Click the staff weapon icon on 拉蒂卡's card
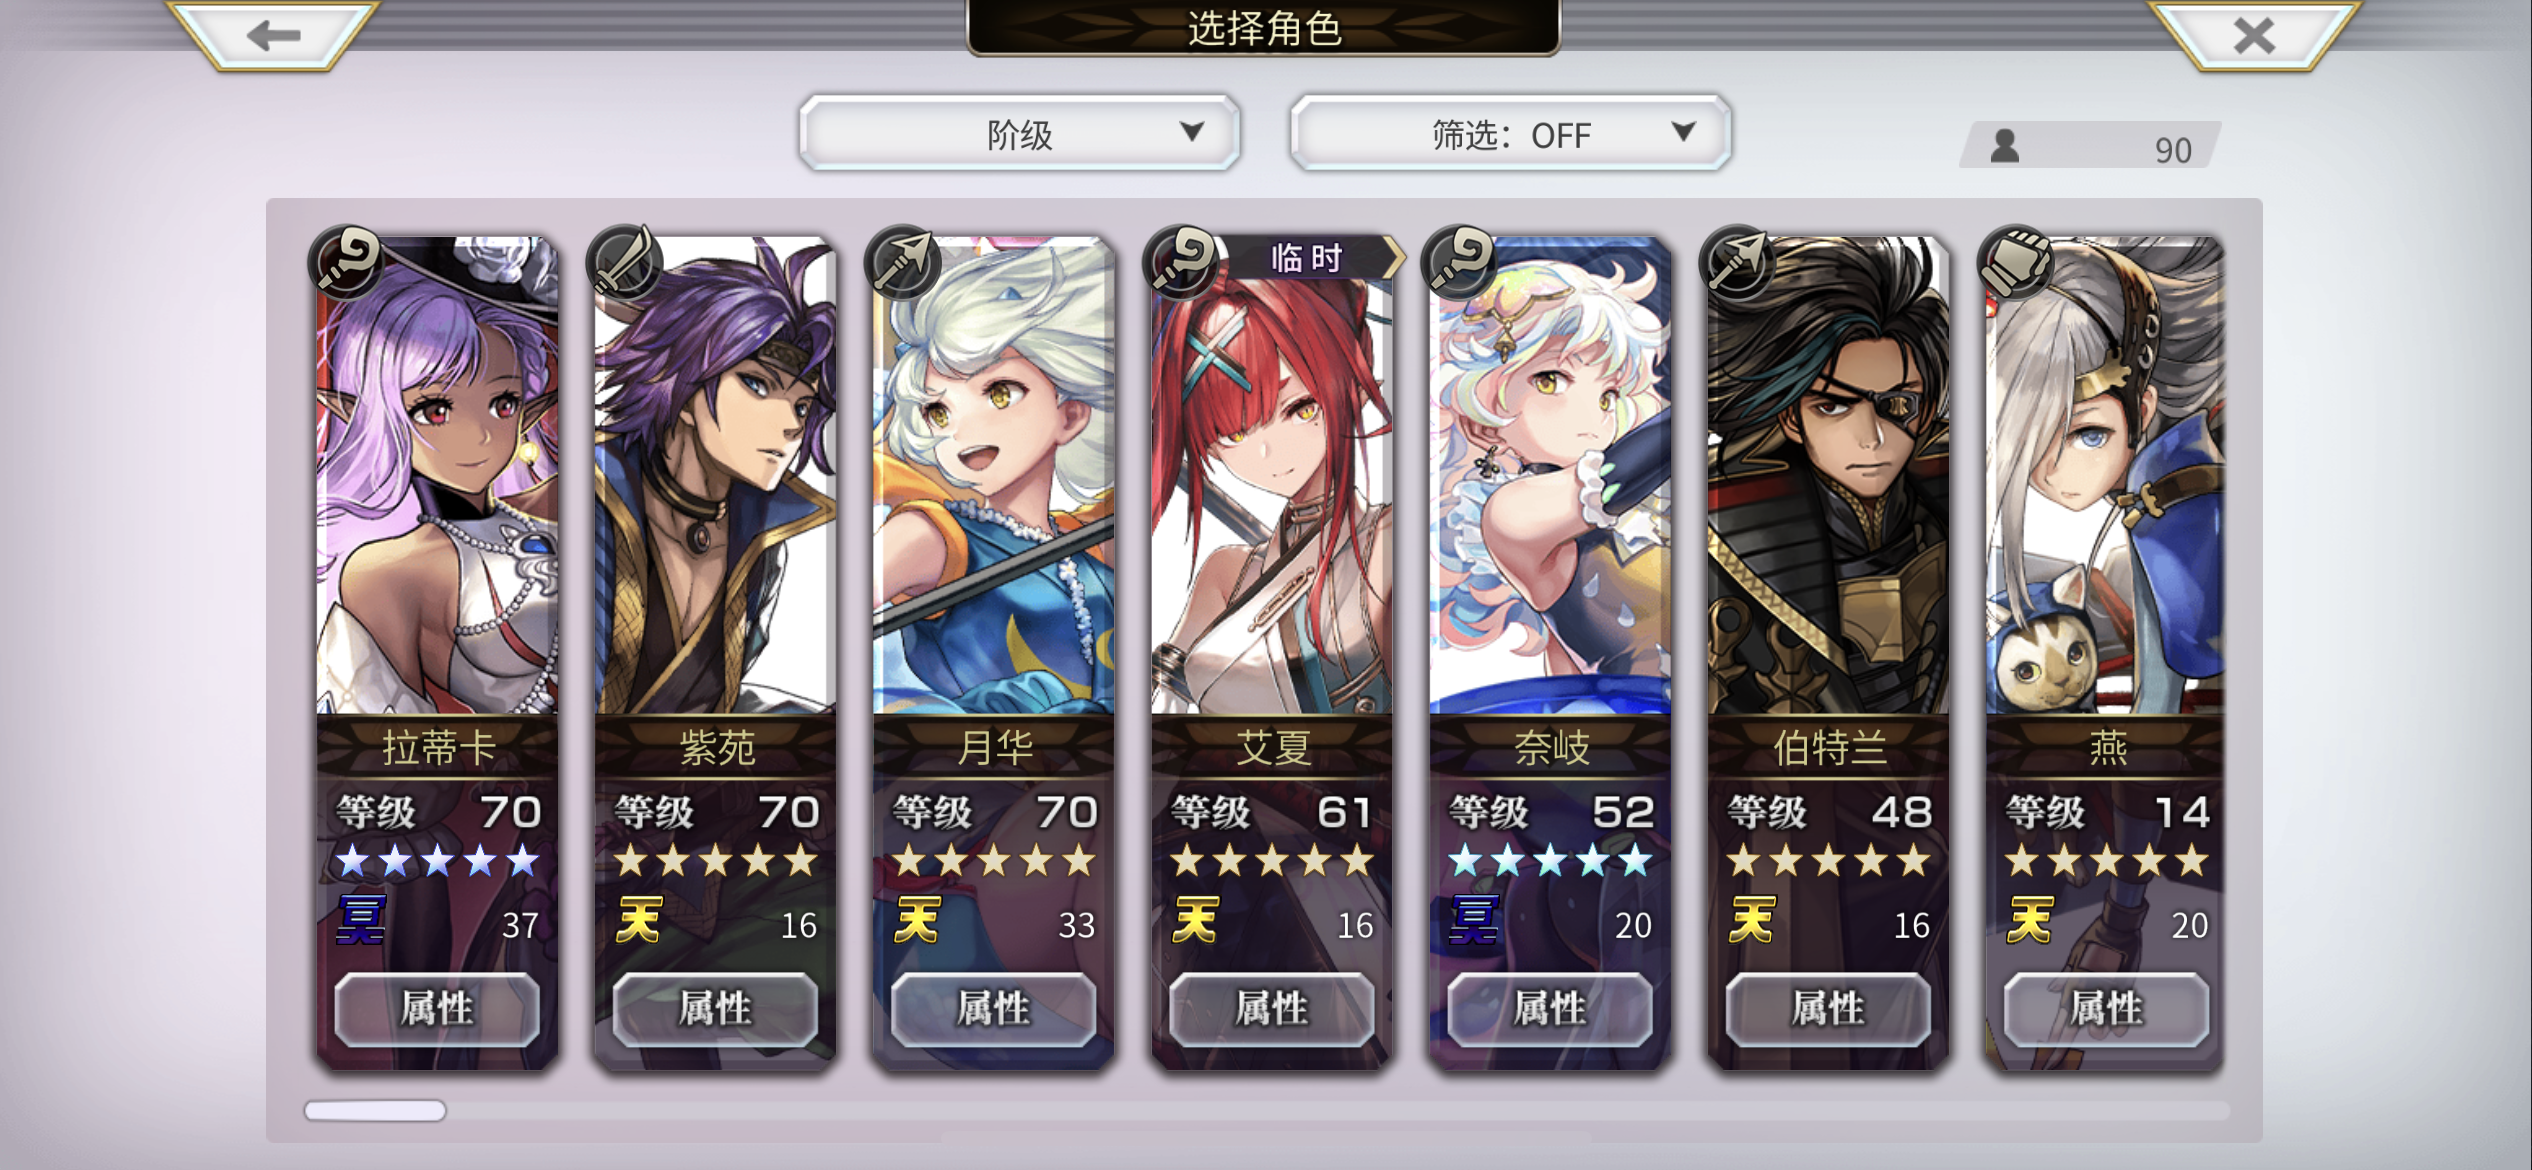The width and height of the screenshot is (2532, 1170). 347,262
